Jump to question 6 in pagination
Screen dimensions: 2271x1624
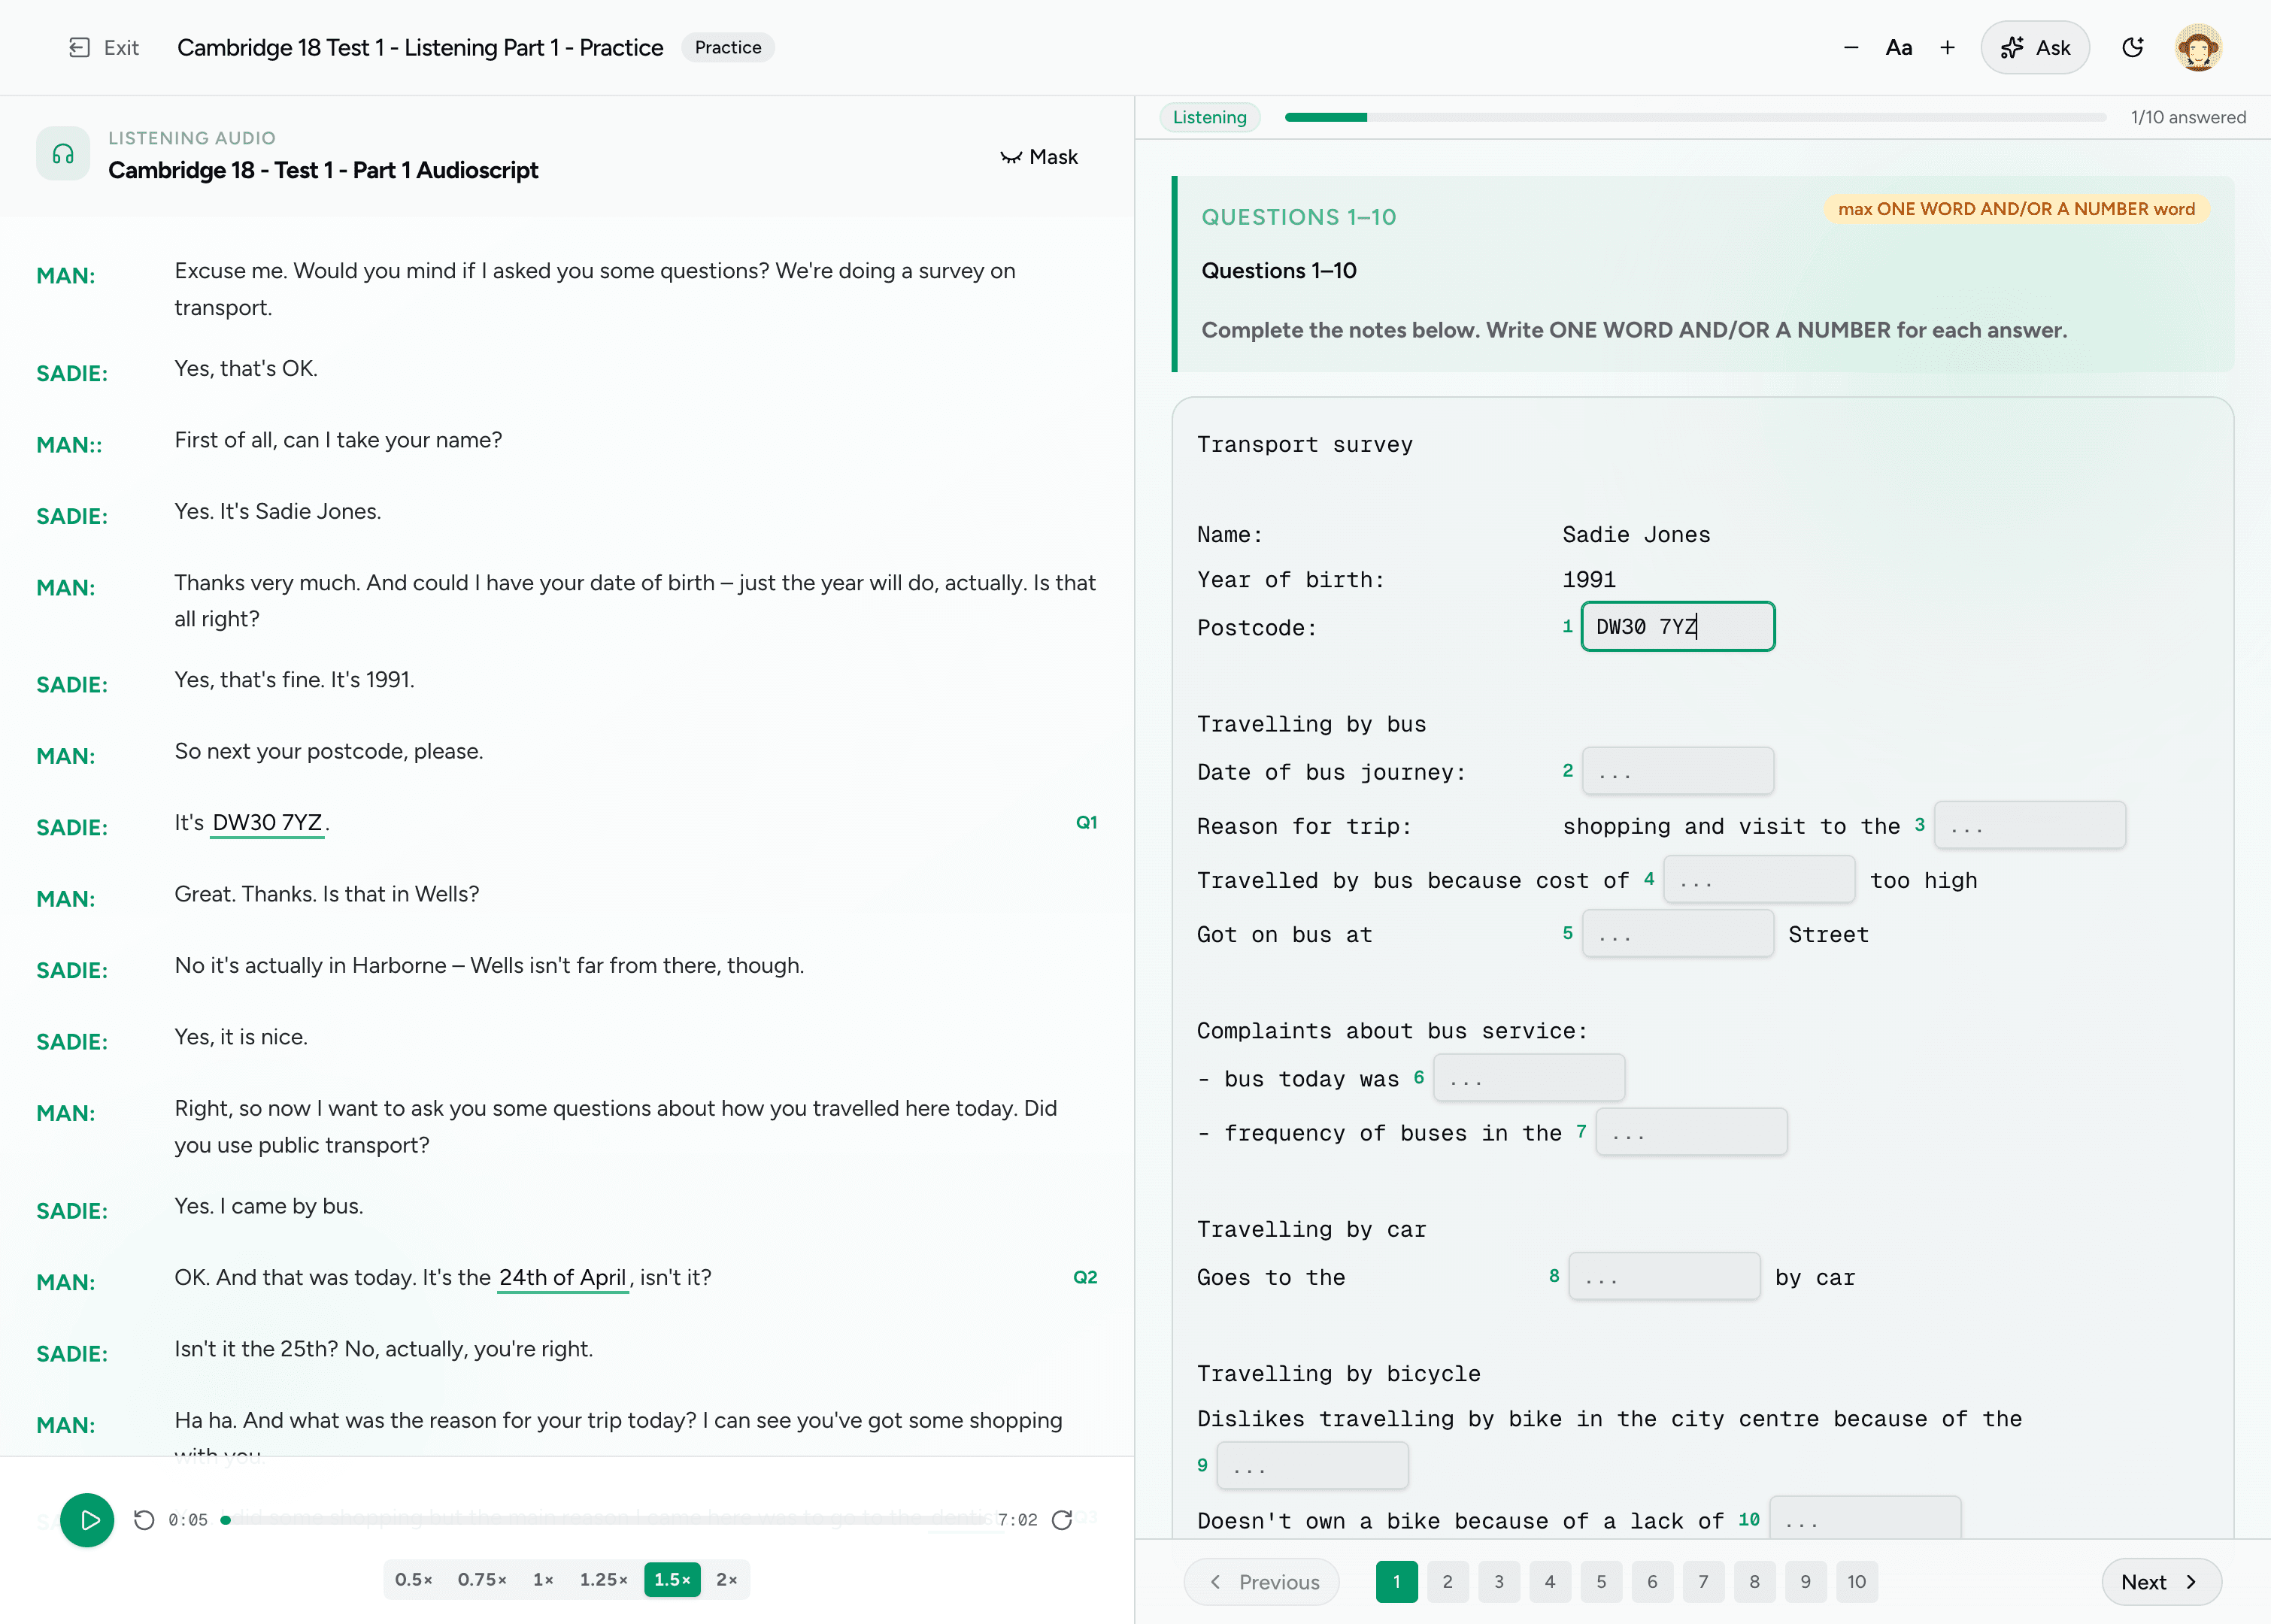(1652, 1582)
